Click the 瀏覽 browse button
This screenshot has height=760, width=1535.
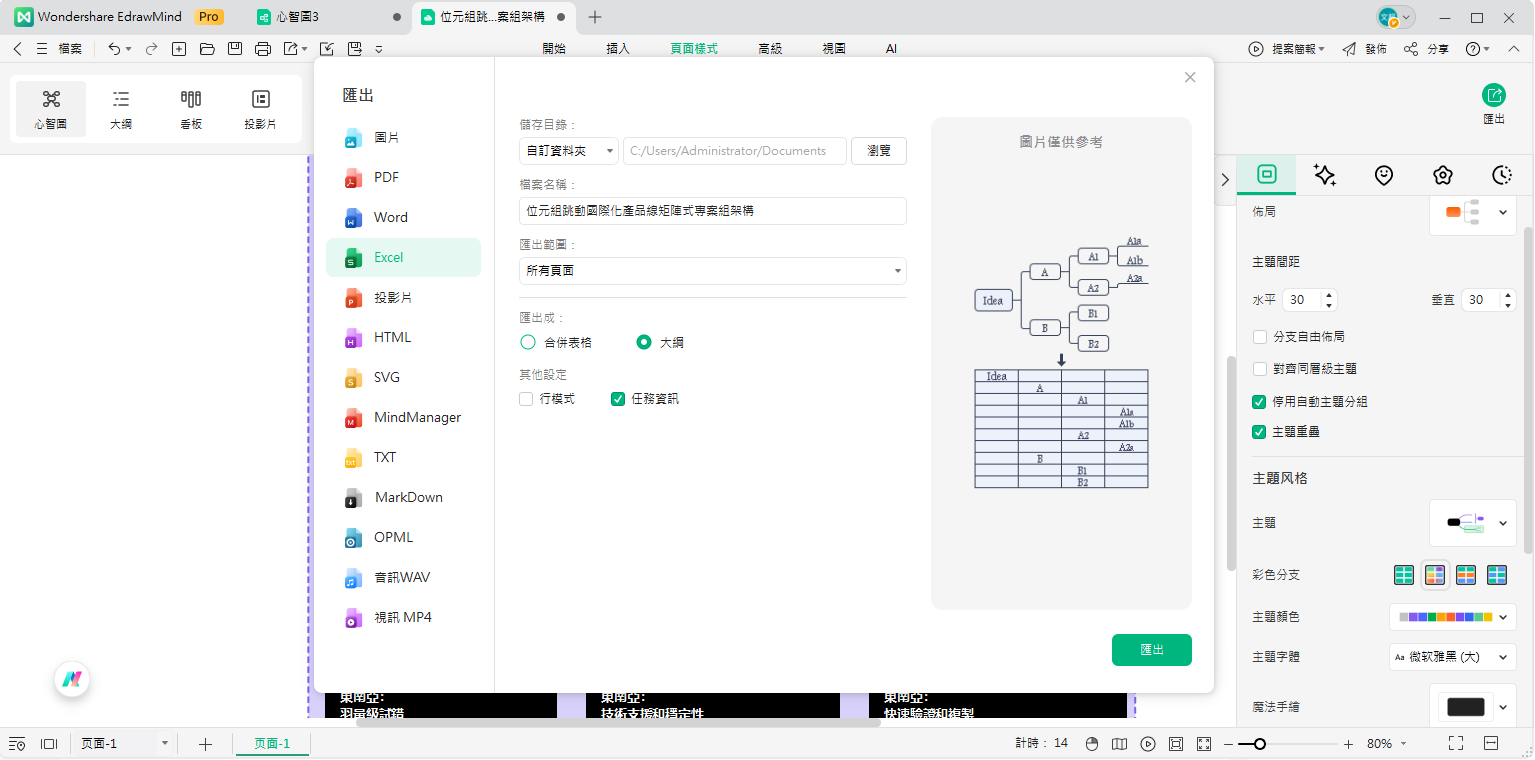[x=878, y=150]
